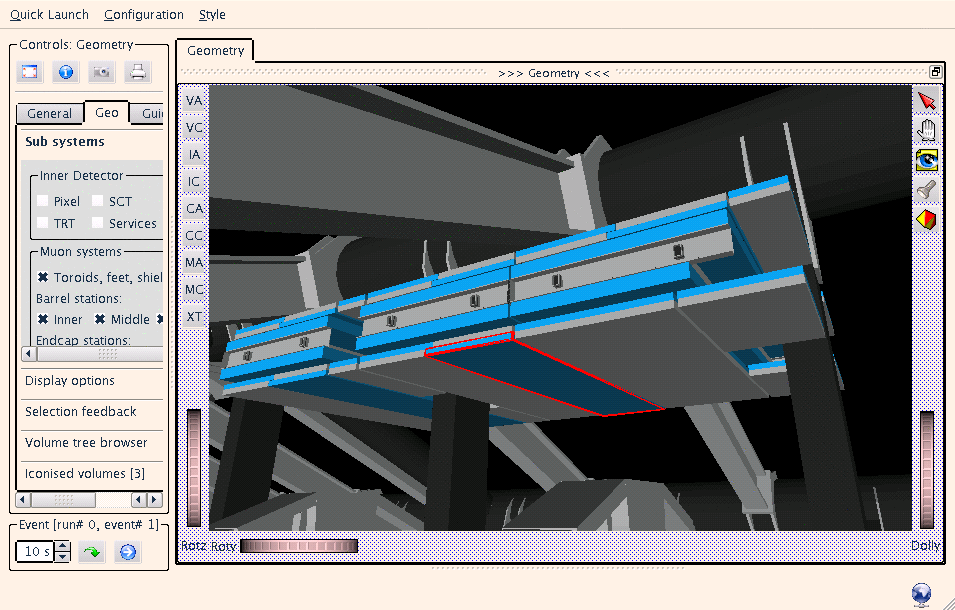
Task: Uncheck the Inner barrel stations checkbox
Action: (43, 319)
